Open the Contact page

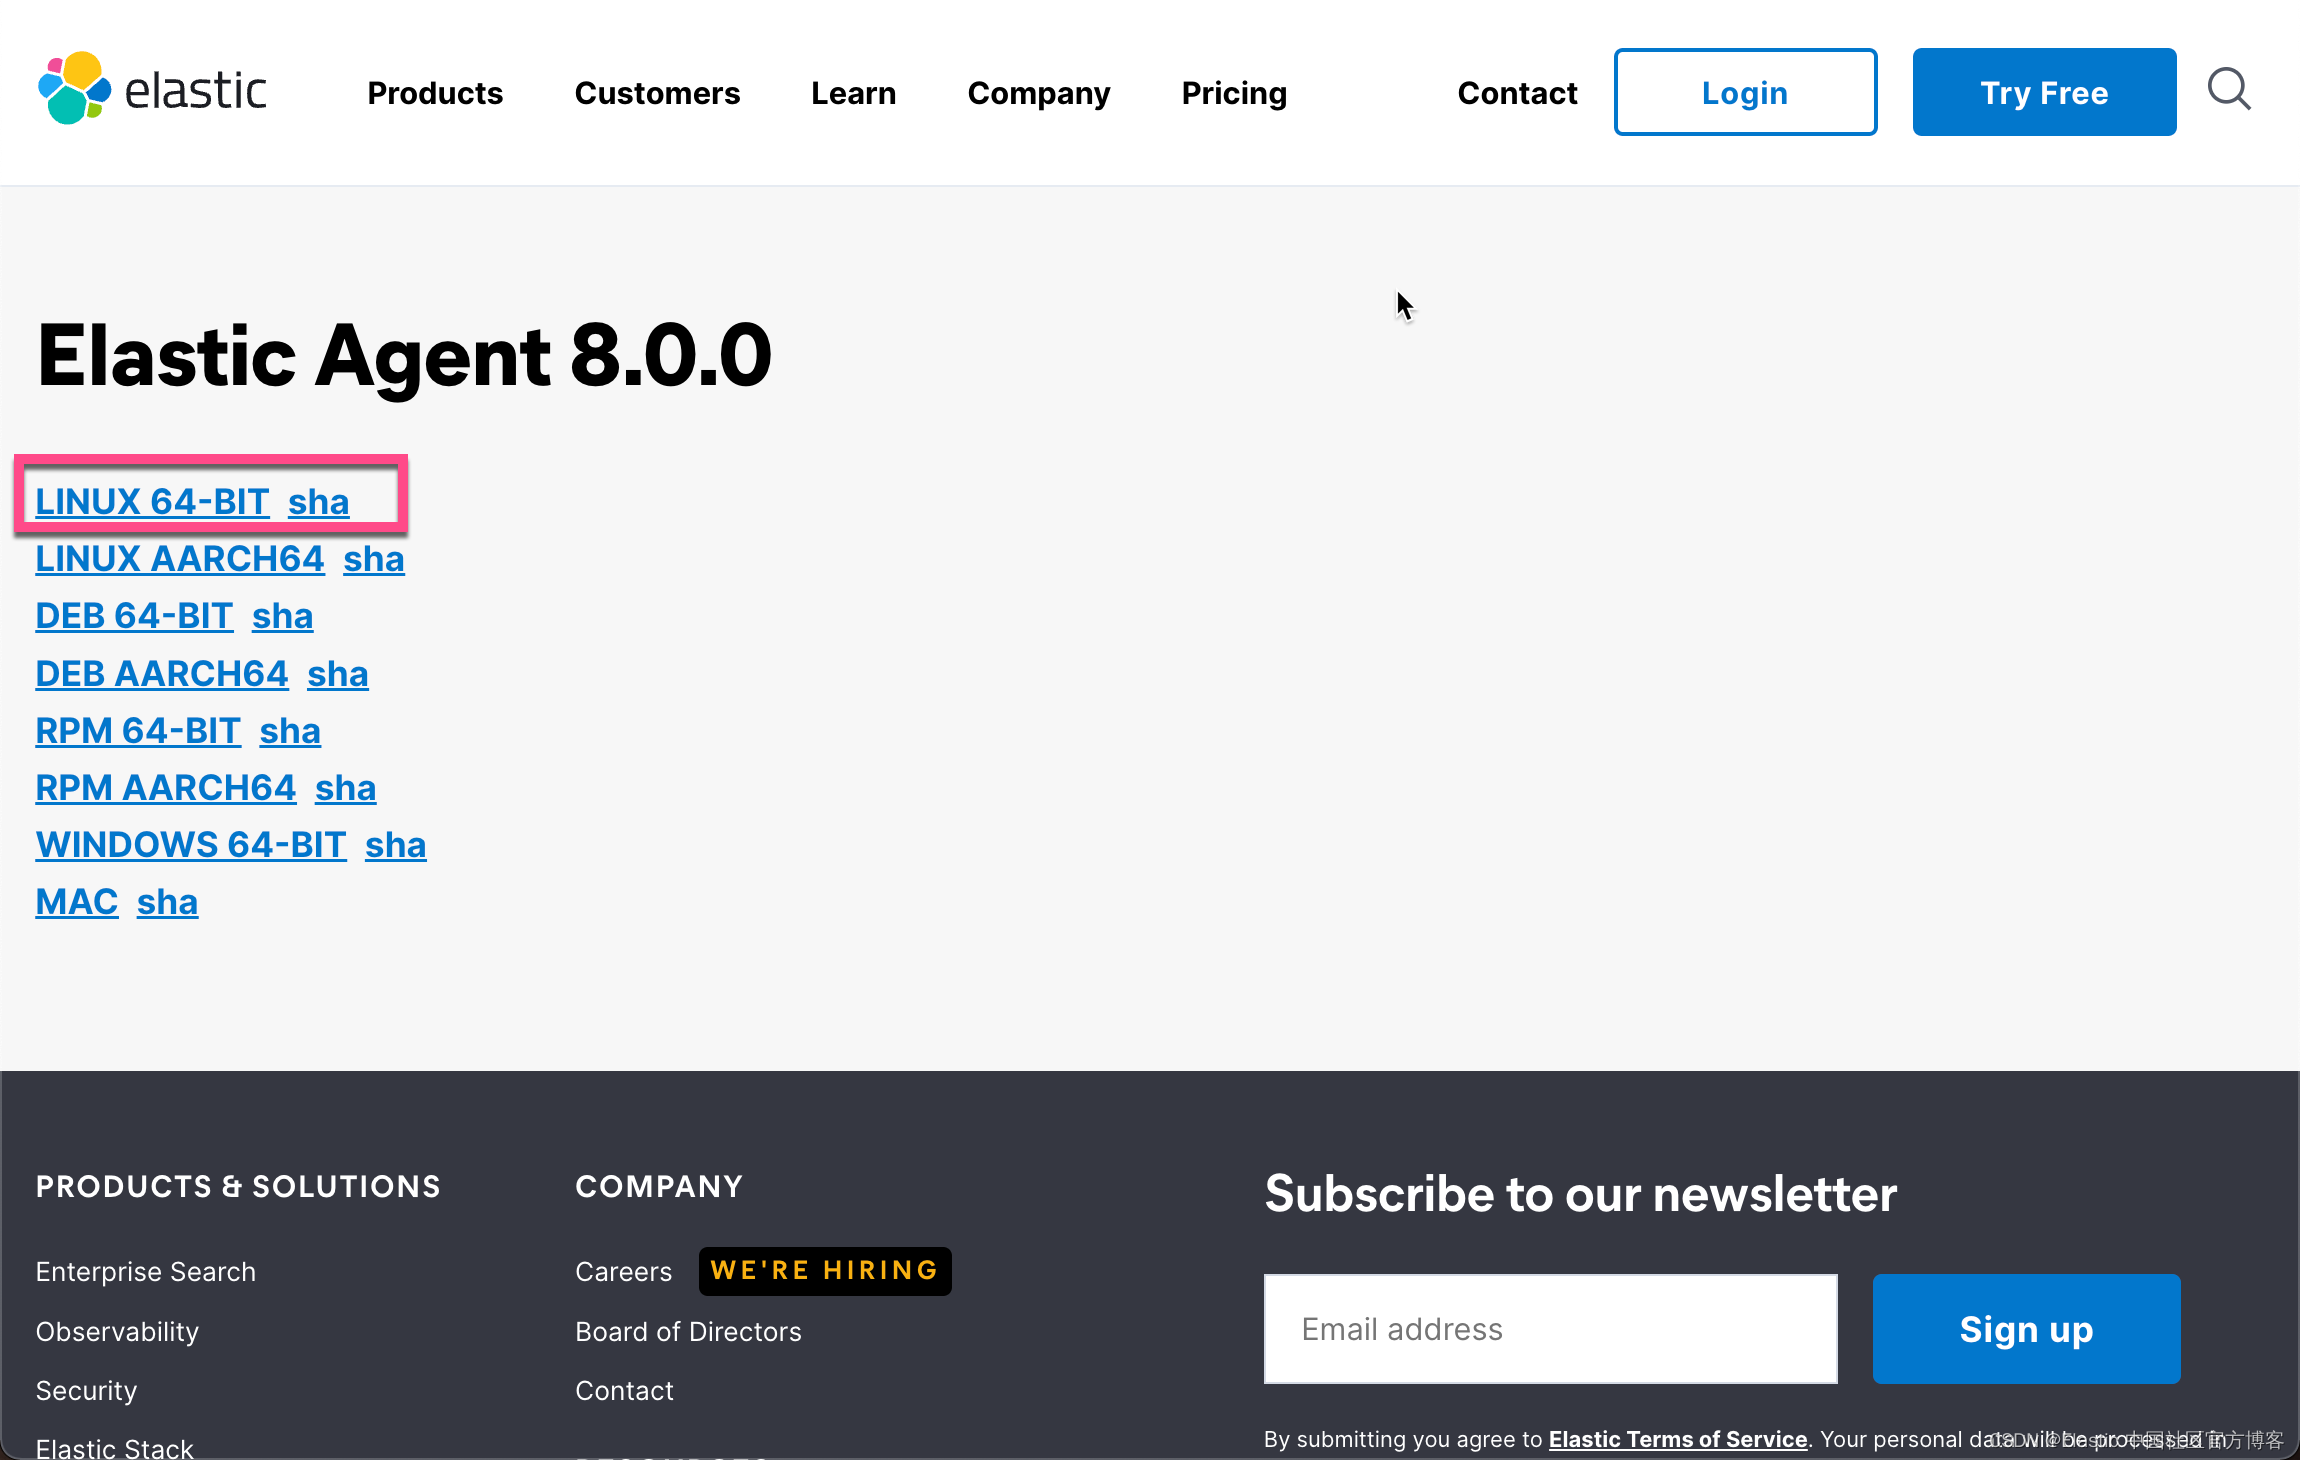pyautogui.click(x=1517, y=92)
